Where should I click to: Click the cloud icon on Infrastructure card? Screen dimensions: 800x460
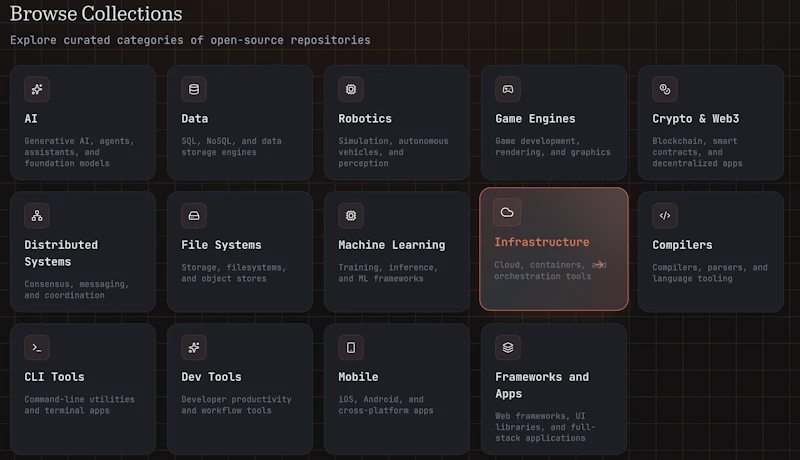pos(507,212)
